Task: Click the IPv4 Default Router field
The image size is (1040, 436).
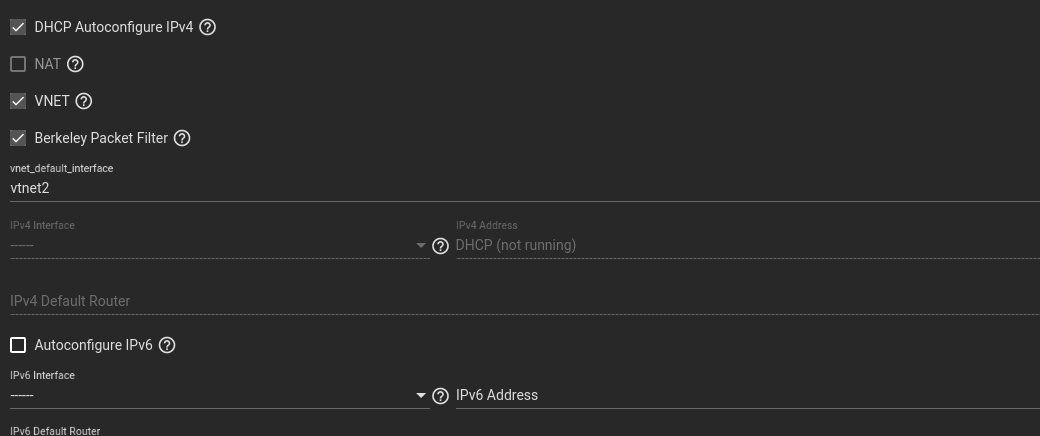Action: pyautogui.click(x=525, y=301)
